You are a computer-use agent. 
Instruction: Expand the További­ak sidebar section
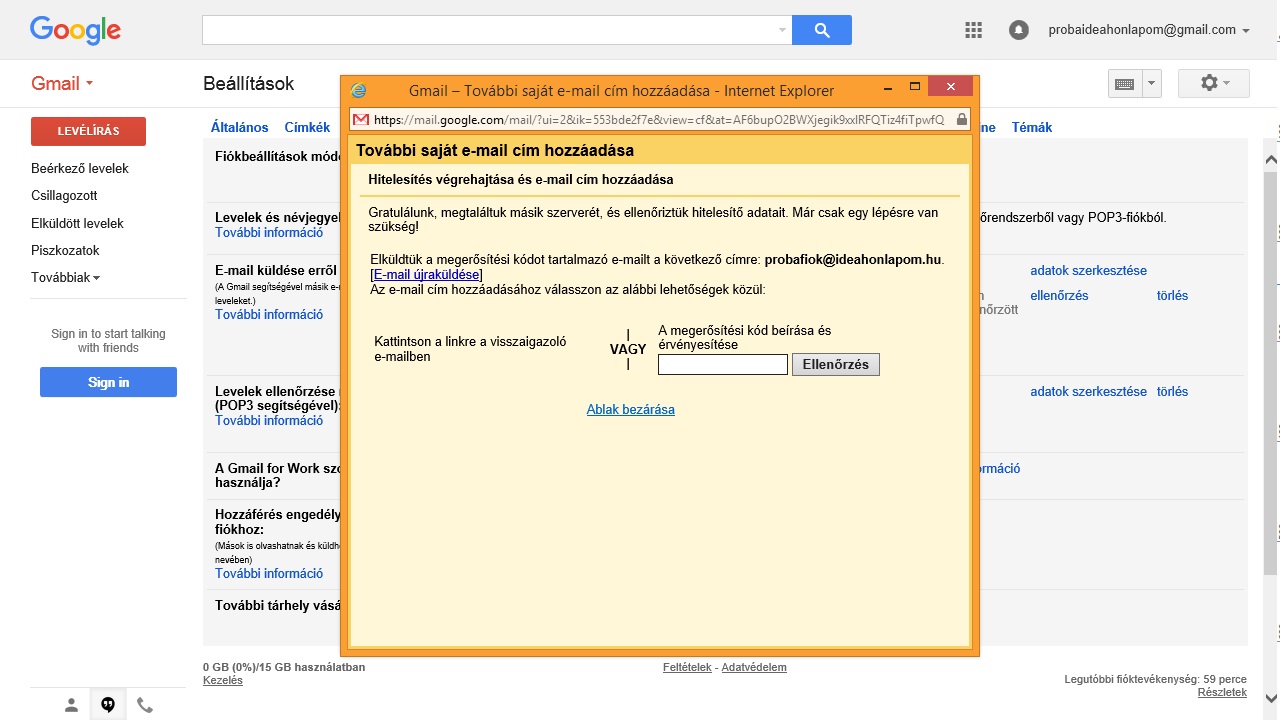[x=66, y=278]
